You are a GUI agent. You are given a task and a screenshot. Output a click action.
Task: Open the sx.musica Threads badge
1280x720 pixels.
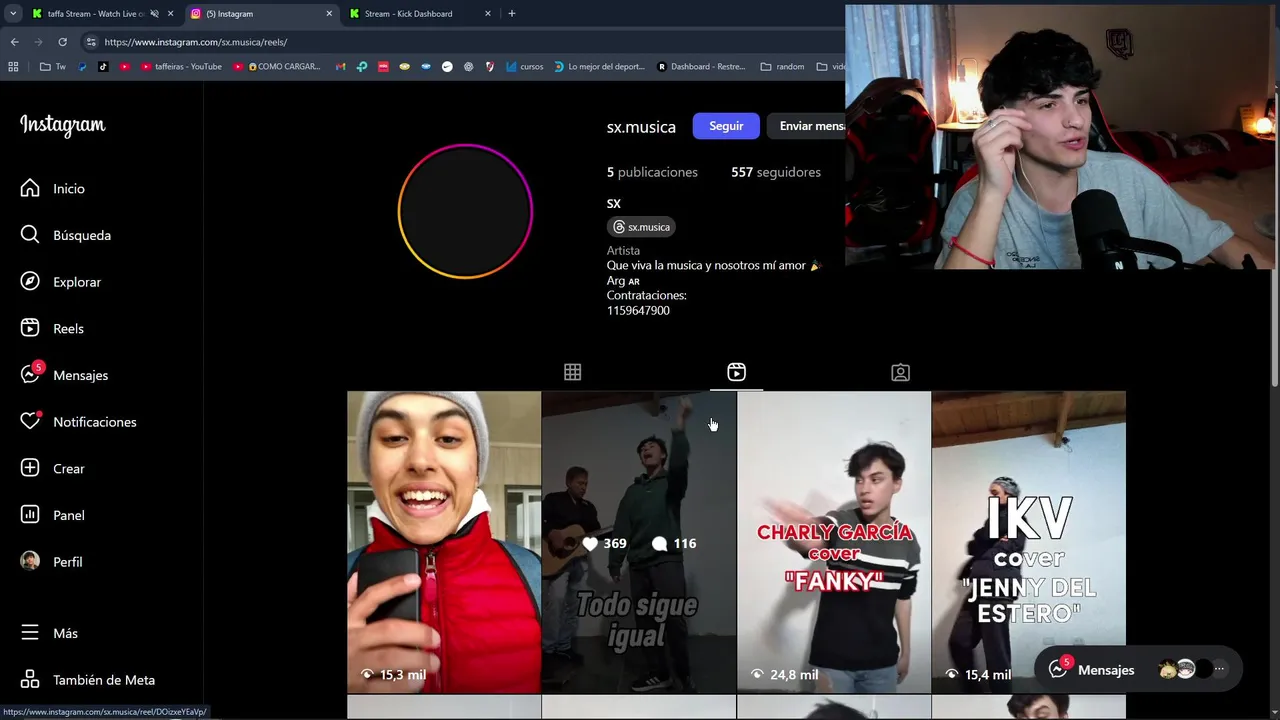pos(643,227)
